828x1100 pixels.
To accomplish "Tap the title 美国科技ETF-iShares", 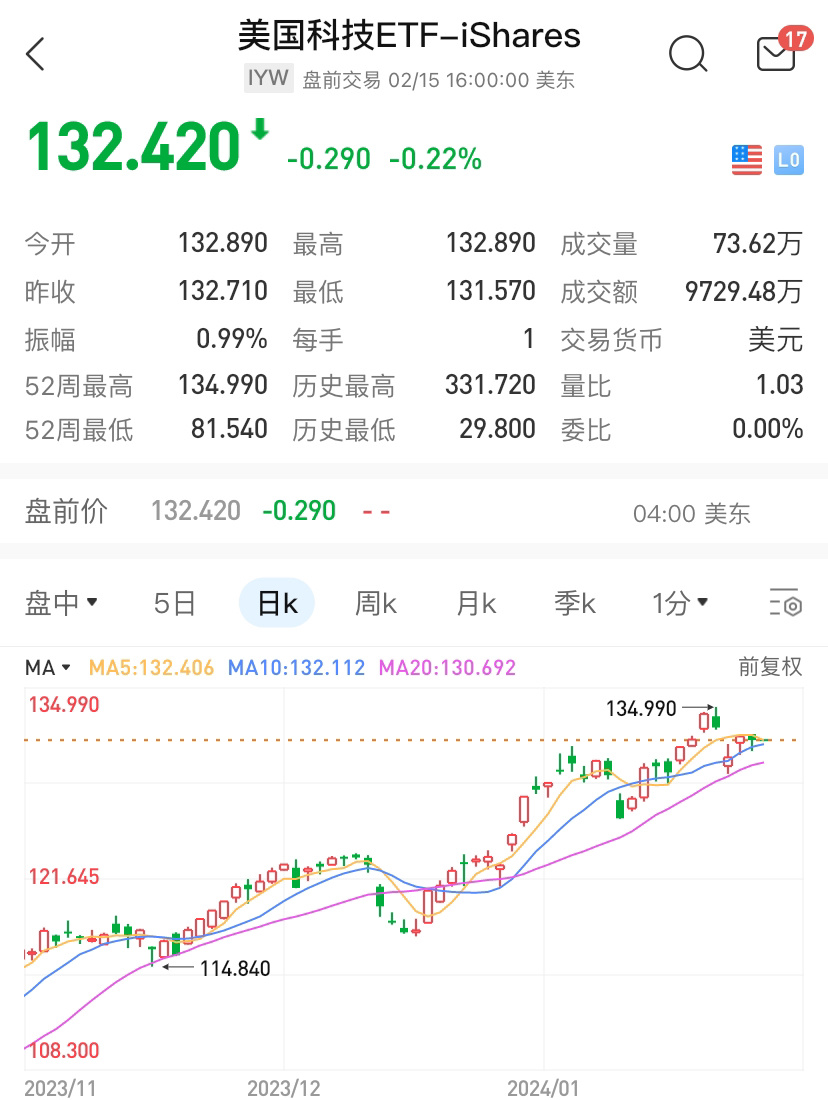I will point(409,35).
